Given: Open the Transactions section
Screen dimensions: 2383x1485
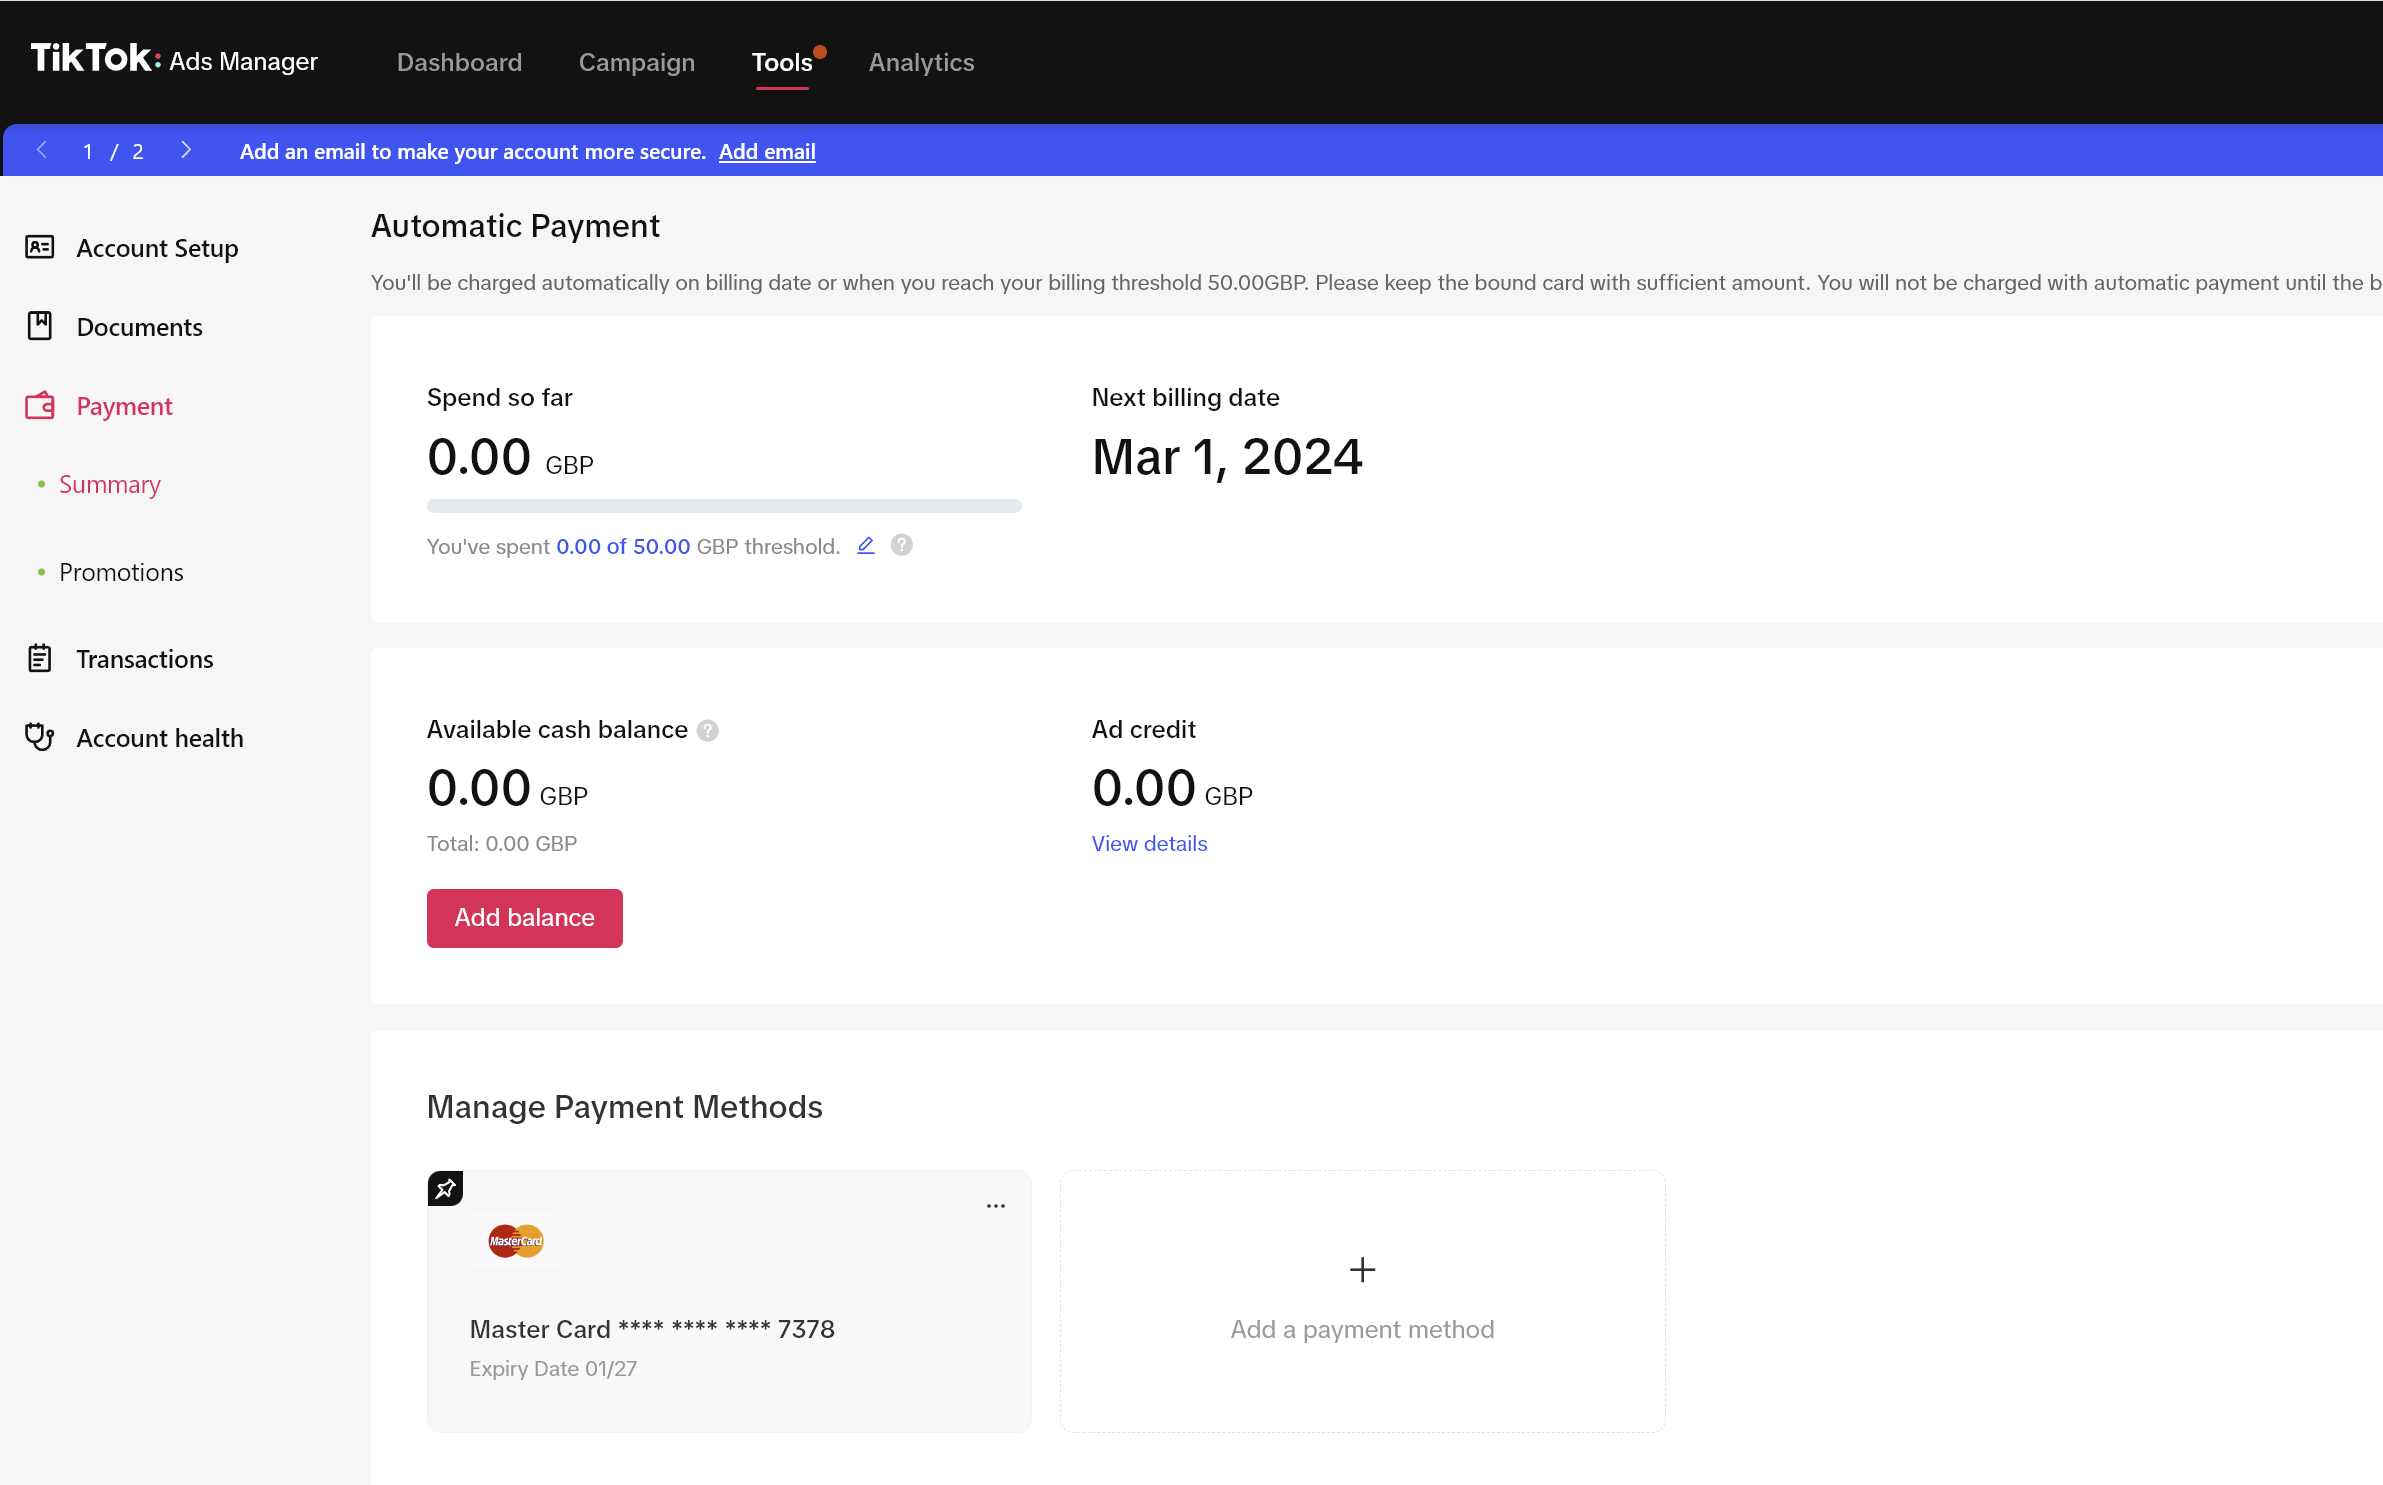Looking at the screenshot, I should pyautogui.click(x=145, y=659).
